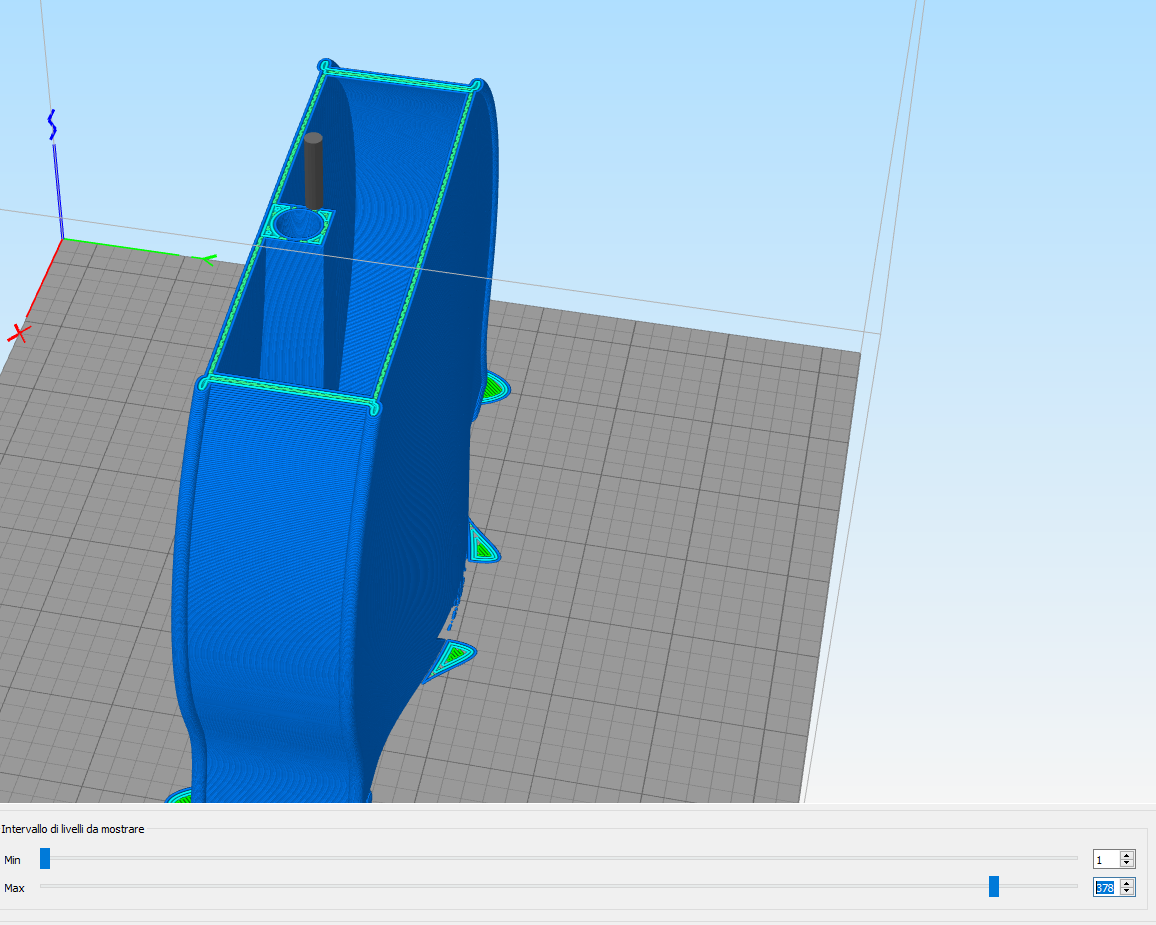
Task: Increase the Min layer value with the up arrow
Action: pyautogui.click(x=1127, y=855)
